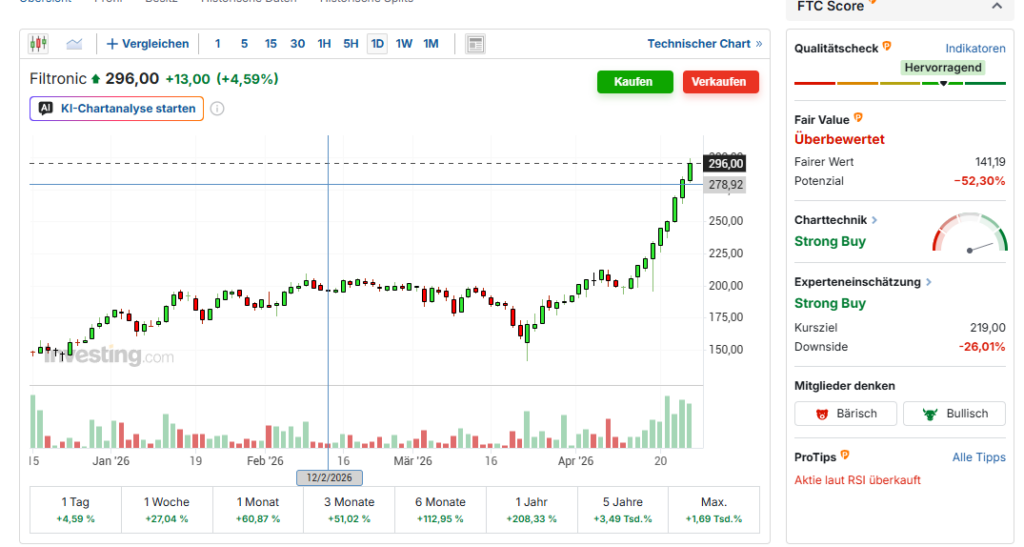Collapse the FTC Score panel

coord(996,7)
